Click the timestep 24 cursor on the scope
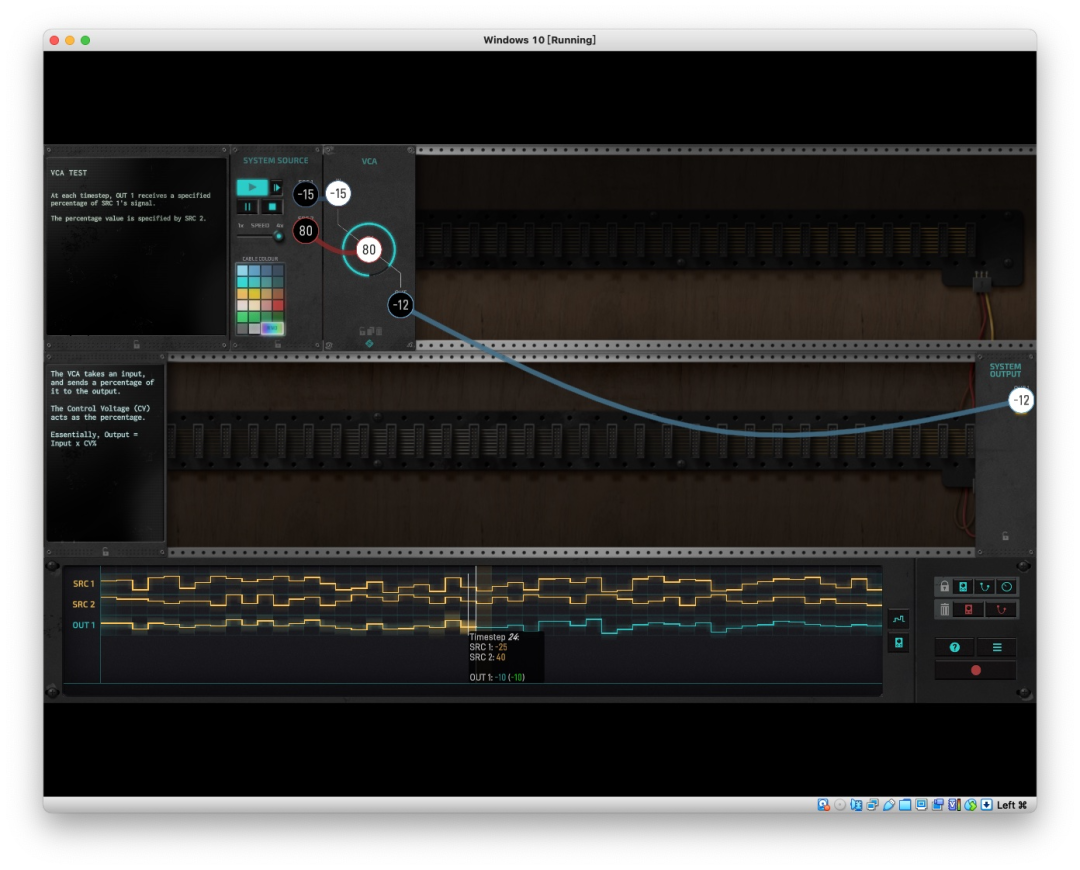Screen dimensions: 1080x870 (476, 599)
